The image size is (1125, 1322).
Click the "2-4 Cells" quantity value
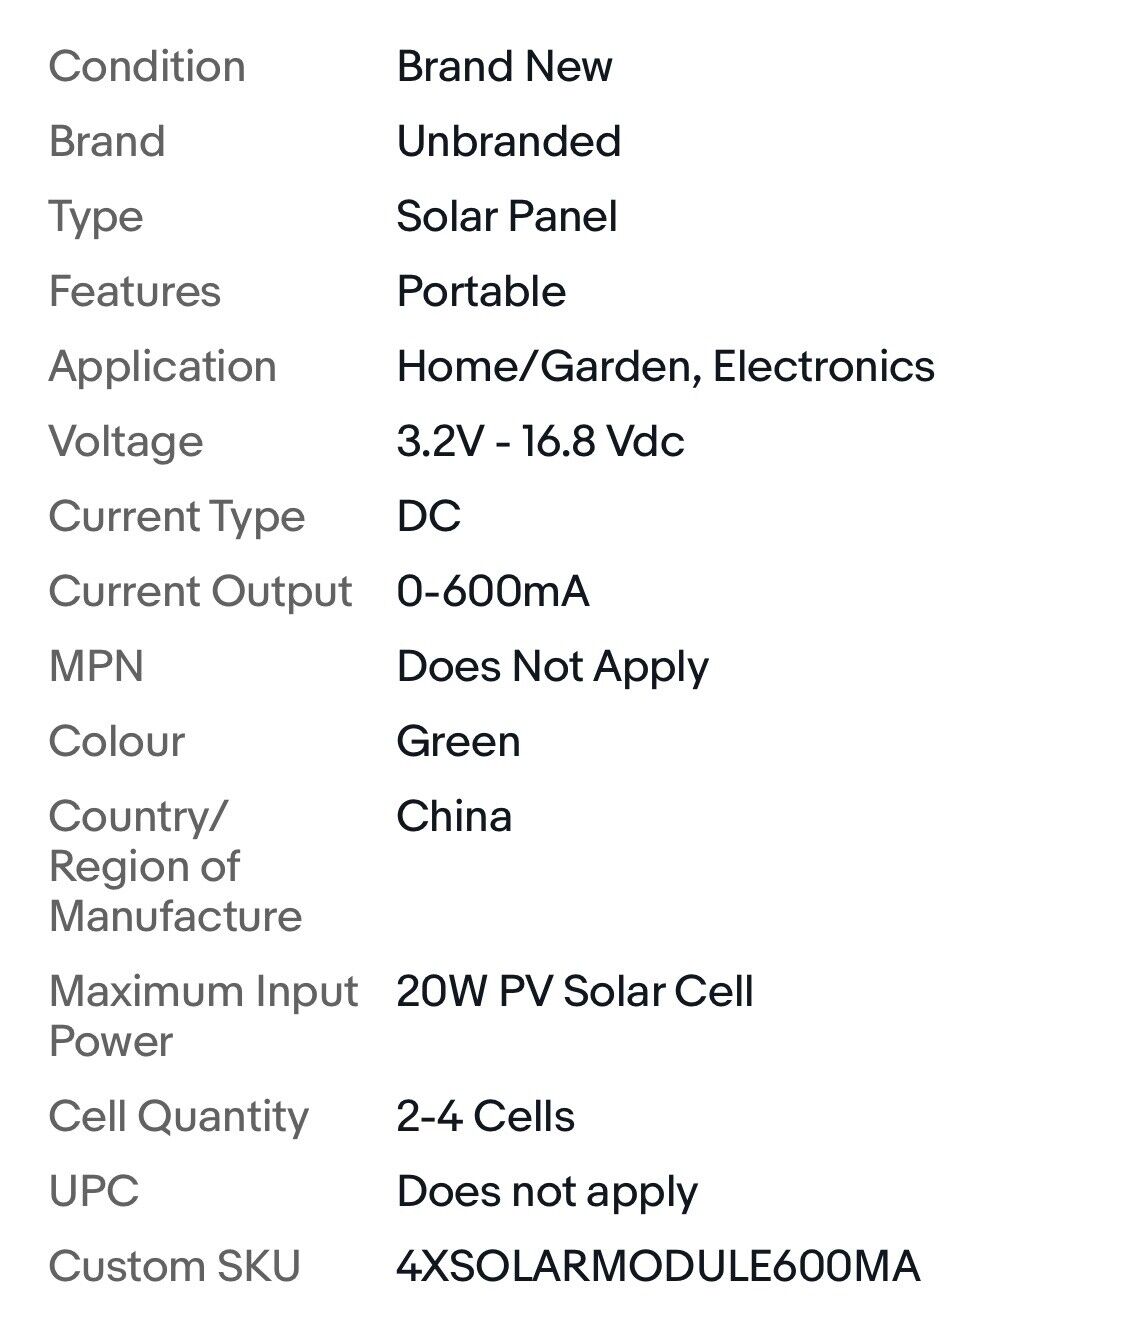tap(485, 1117)
